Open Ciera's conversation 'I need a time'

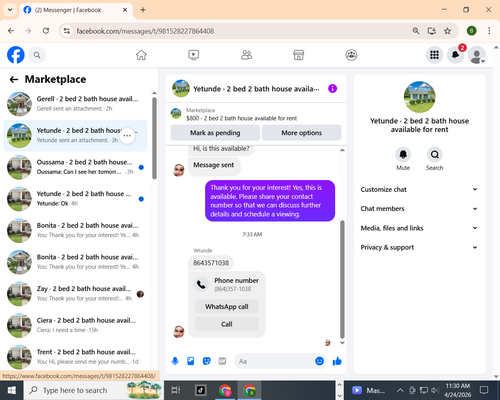[75, 325]
